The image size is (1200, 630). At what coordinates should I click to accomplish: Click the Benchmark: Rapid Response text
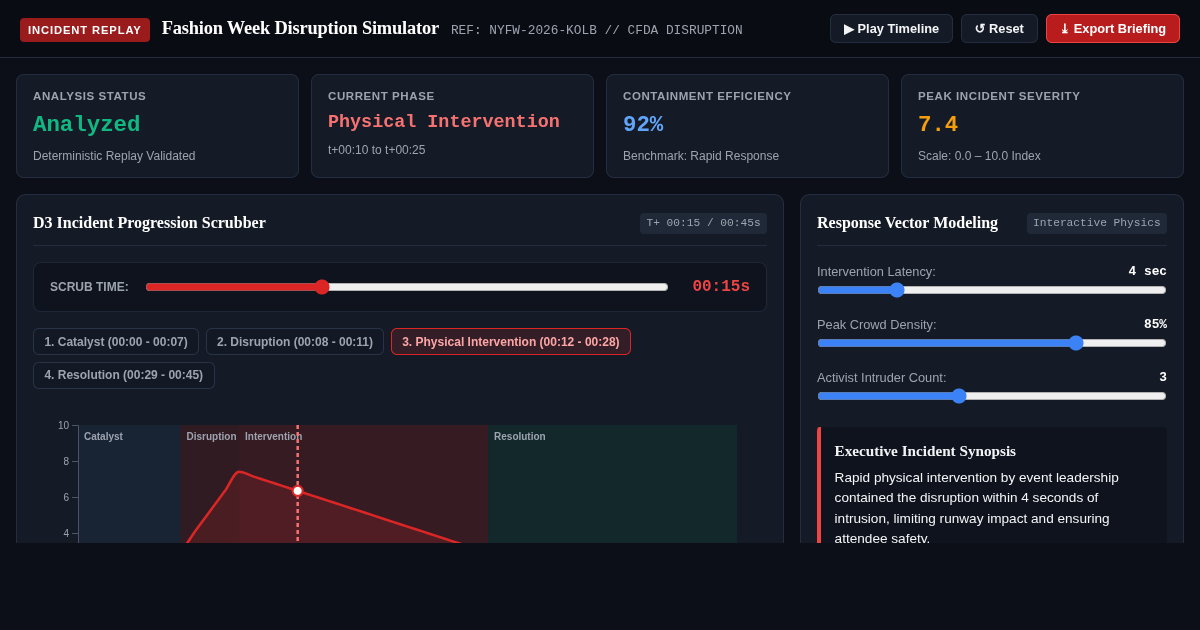click(x=701, y=156)
